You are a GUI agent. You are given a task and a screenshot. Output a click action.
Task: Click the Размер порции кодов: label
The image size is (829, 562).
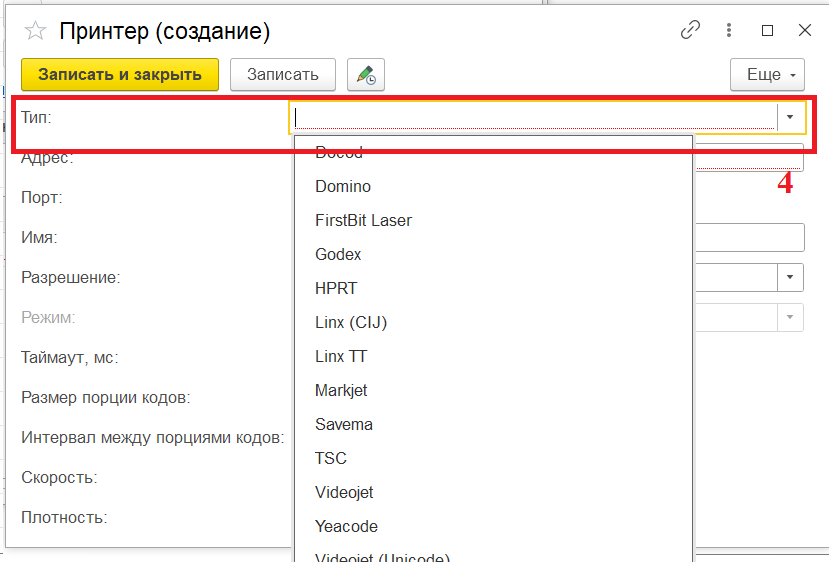tap(106, 398)
